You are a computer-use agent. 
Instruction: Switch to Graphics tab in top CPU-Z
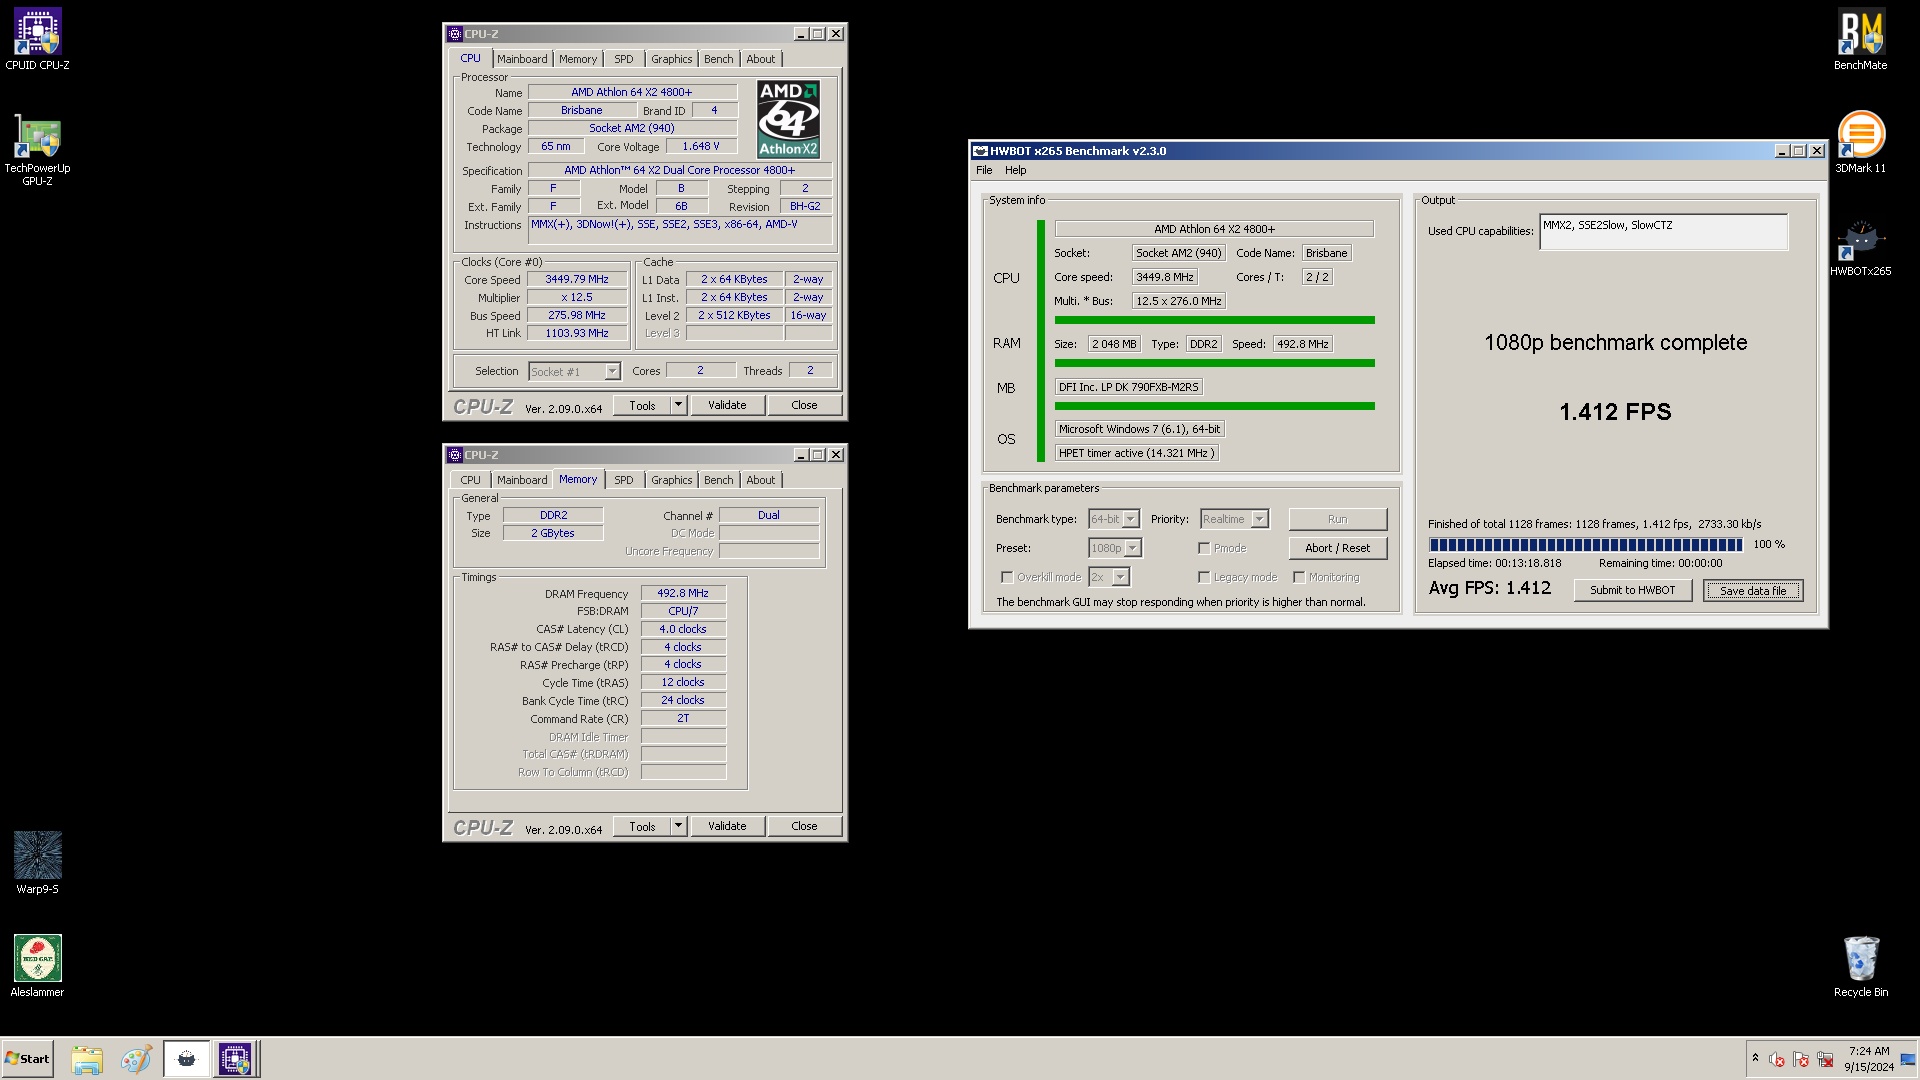coord(671,59)
